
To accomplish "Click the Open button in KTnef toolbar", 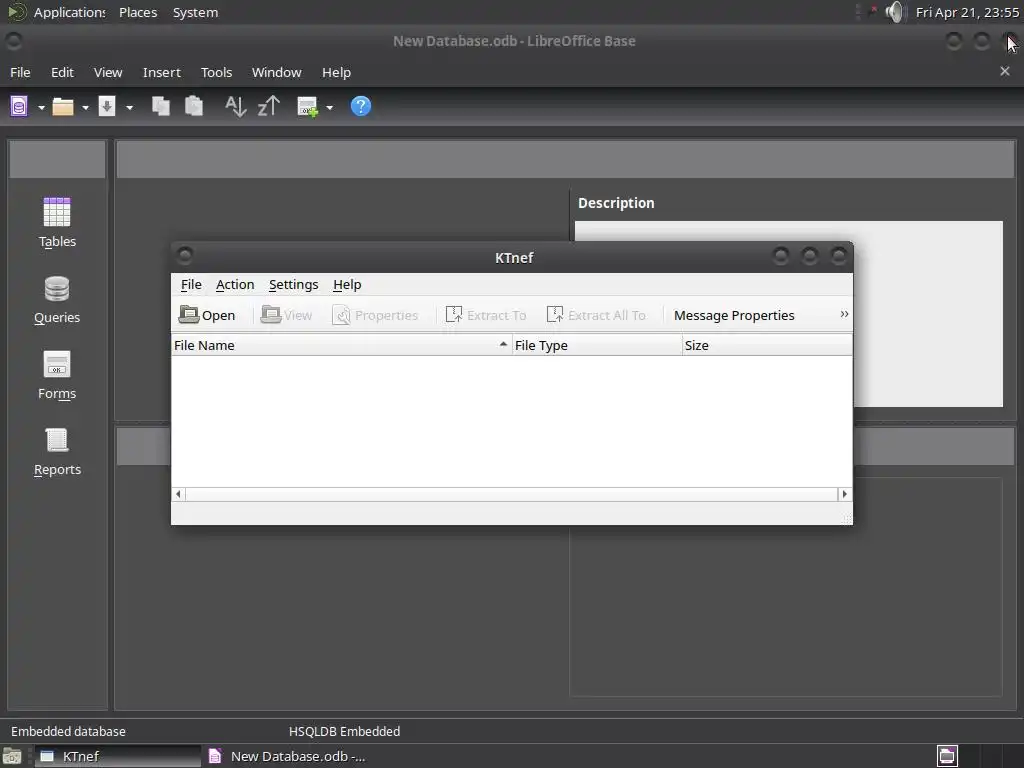I will click(207, 315).
